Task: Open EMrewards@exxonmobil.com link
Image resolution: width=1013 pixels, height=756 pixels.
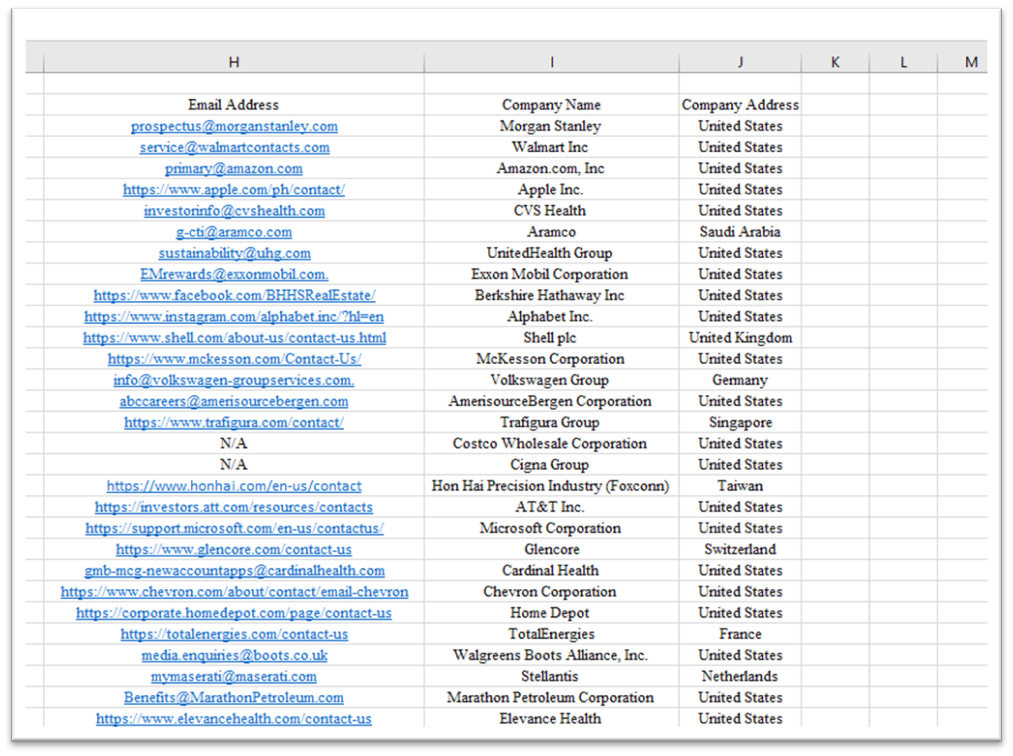Action: [x=234, y=275]
